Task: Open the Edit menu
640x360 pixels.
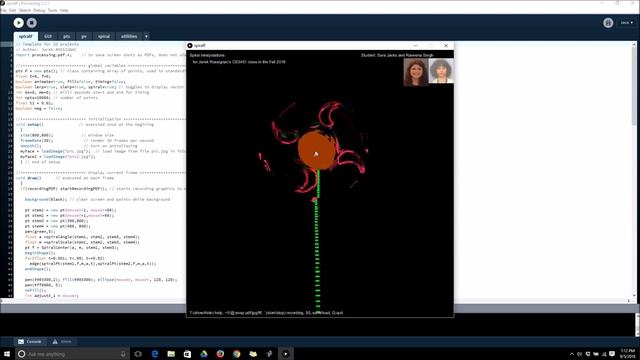Action: click(x=13, y=10)
